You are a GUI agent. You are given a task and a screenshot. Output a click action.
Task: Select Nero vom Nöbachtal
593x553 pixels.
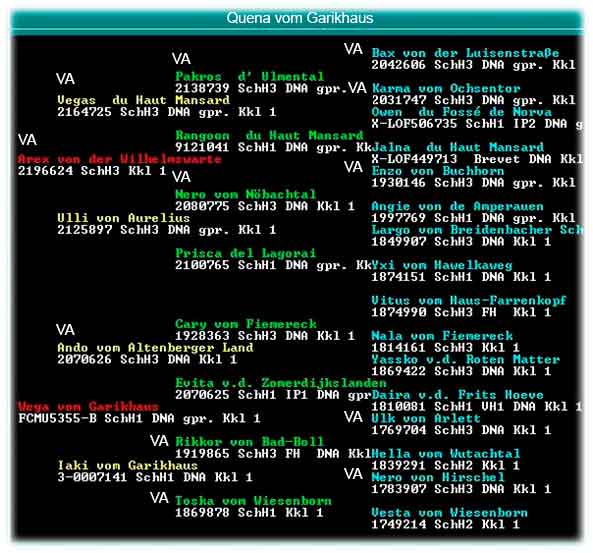click(245, 194)
